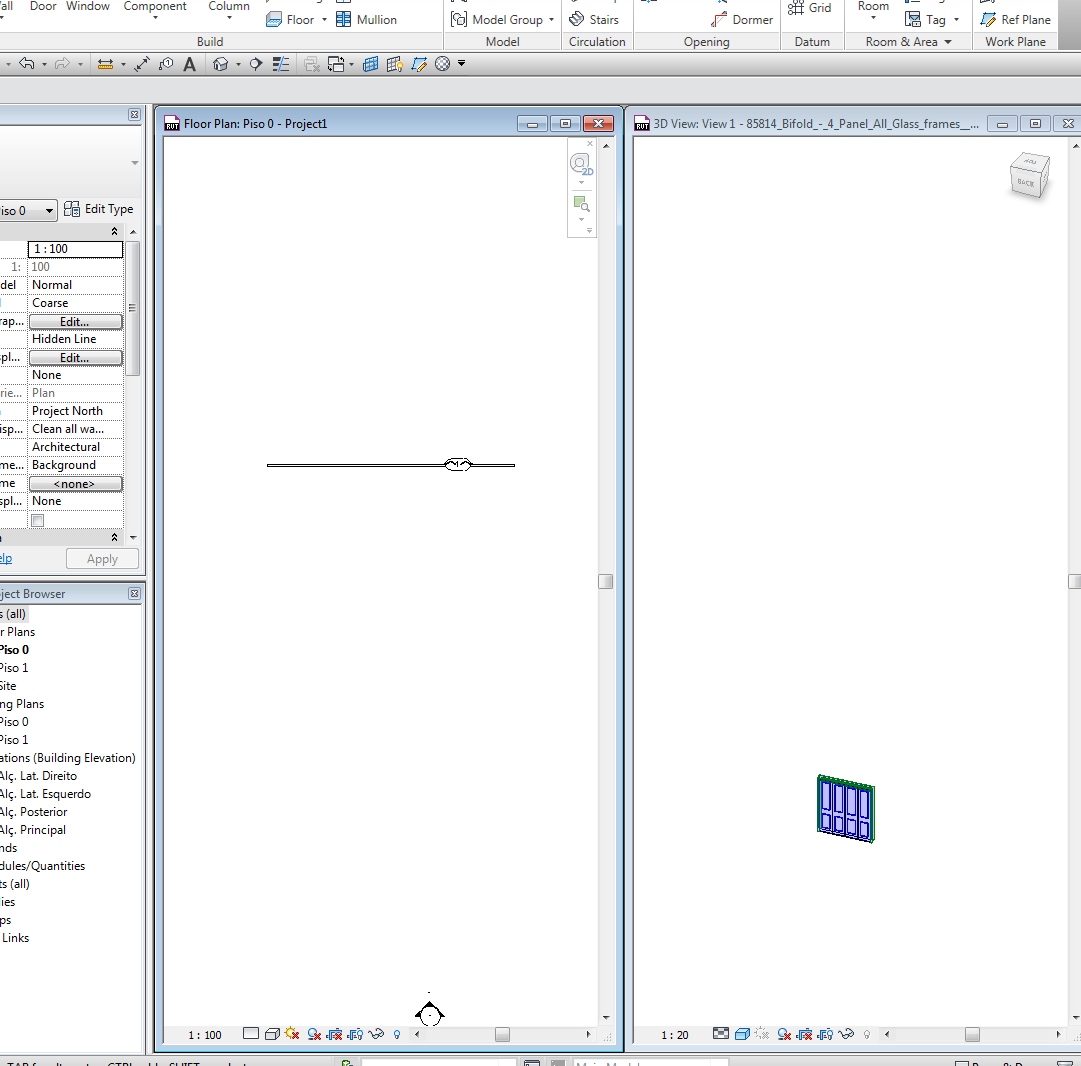The image size is (1081, 1066).
Task: Click the Edit Type button
Action: 98,209
